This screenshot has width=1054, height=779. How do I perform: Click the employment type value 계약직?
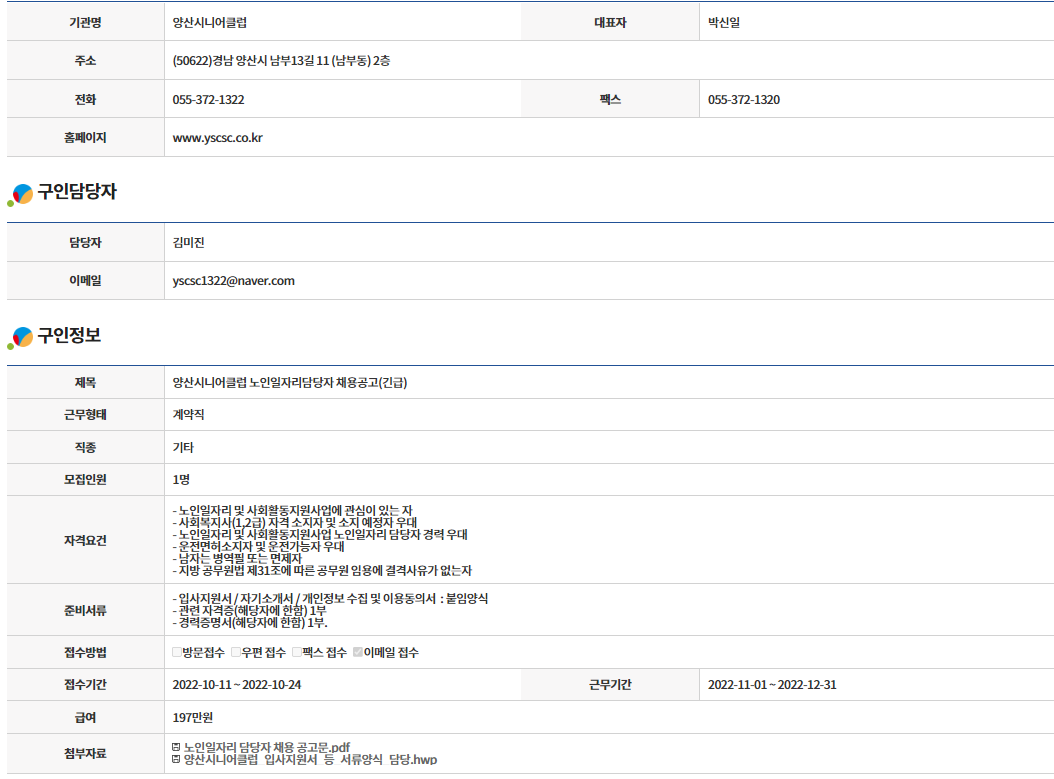click(x=188, y=415)
